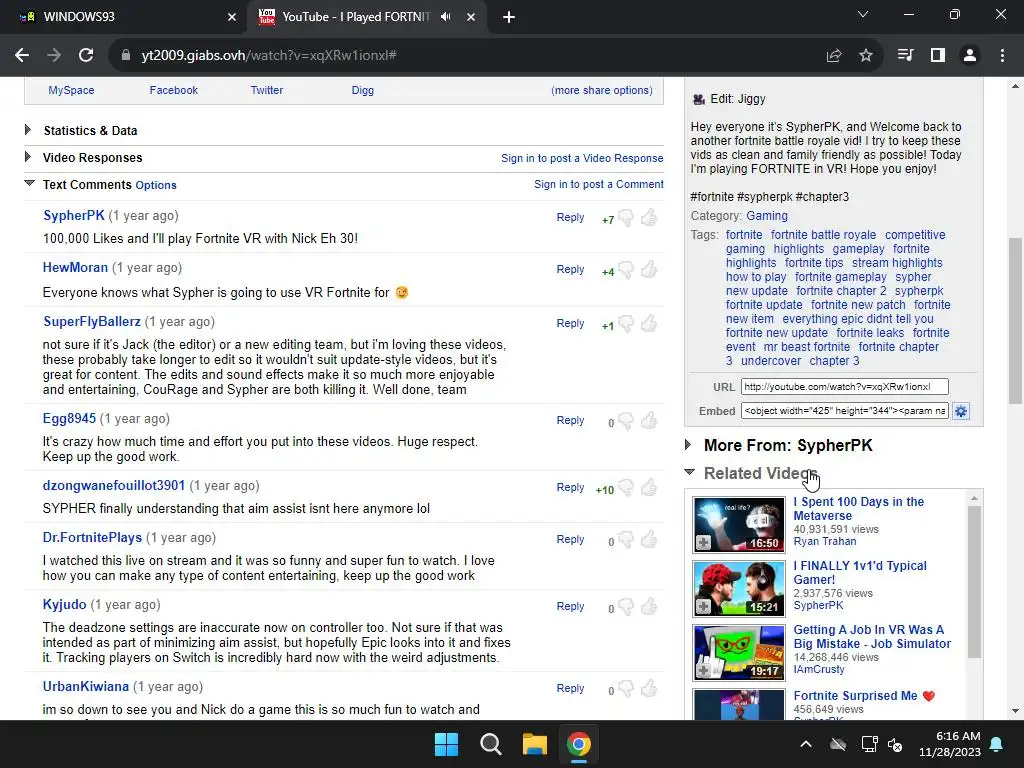Open notification bell in taskbar
This screenshot has height=768, width=1024.
(997, 744)
